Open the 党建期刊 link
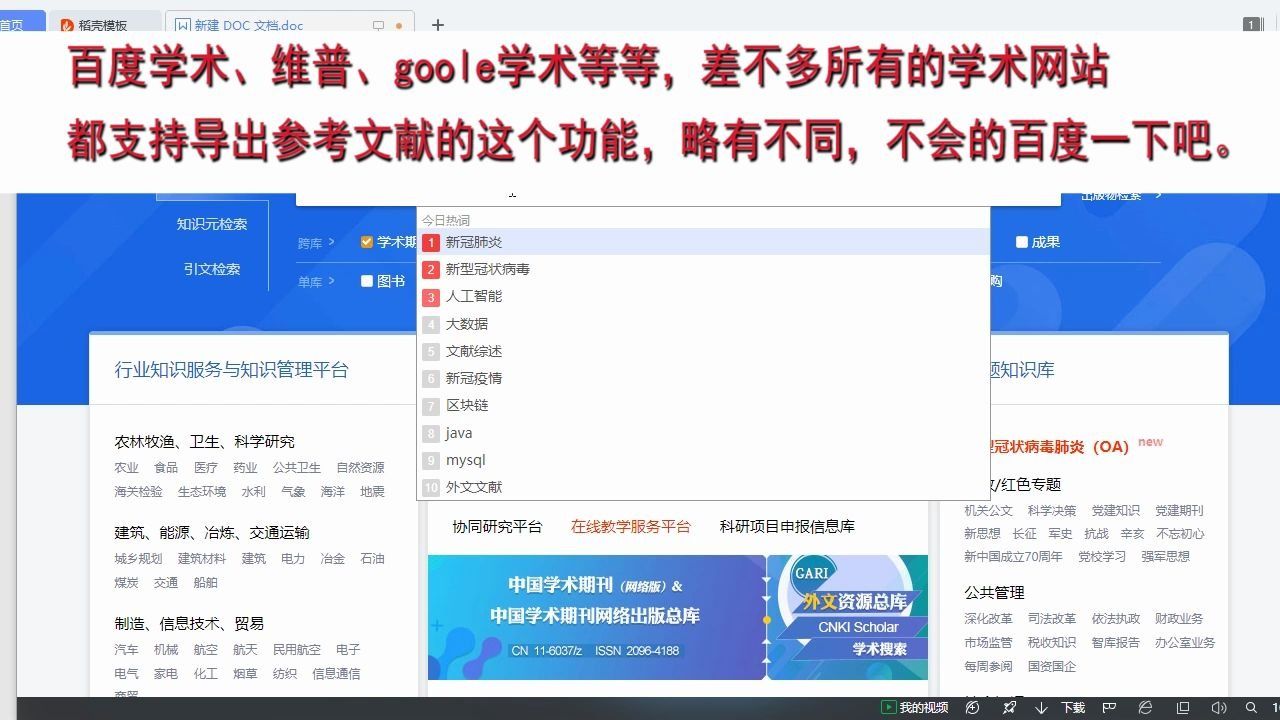The width and height of the screenshot is (1280, 720). pyautogui.click(x=1179, y=510)
